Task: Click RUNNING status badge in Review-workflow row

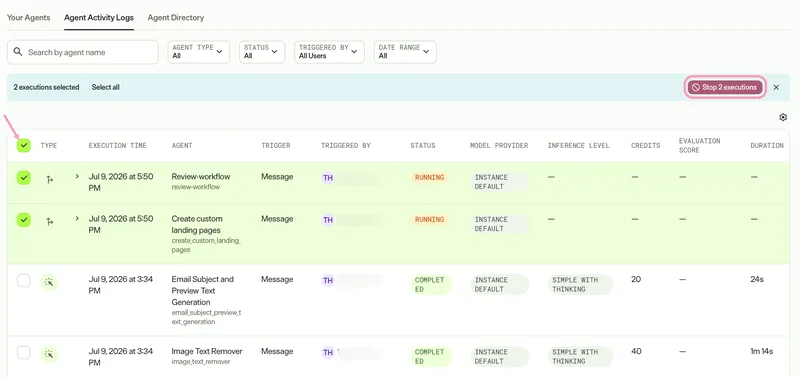Action: point(430,178)
